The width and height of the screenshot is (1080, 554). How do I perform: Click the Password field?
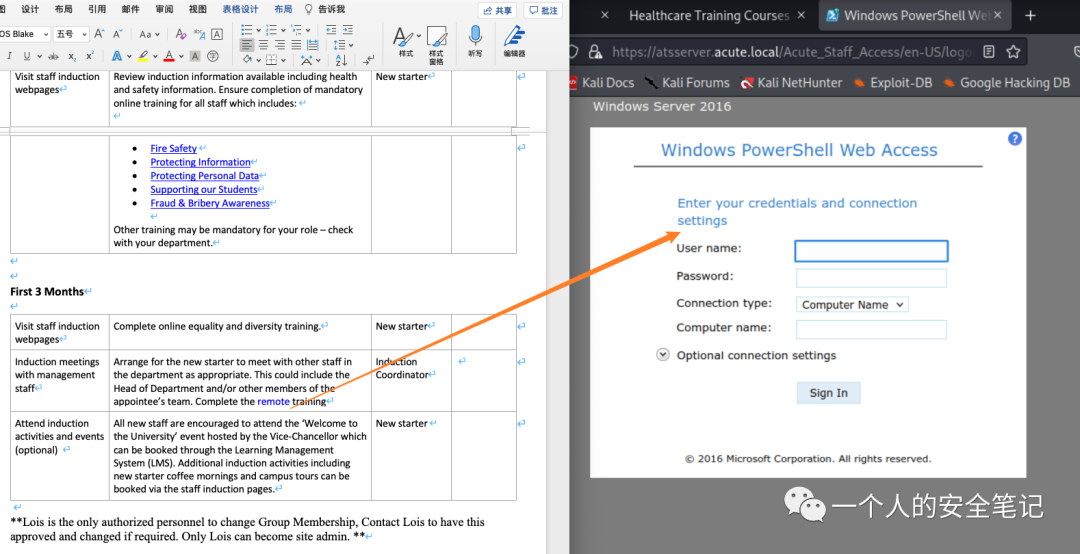[x=871, y=278]
